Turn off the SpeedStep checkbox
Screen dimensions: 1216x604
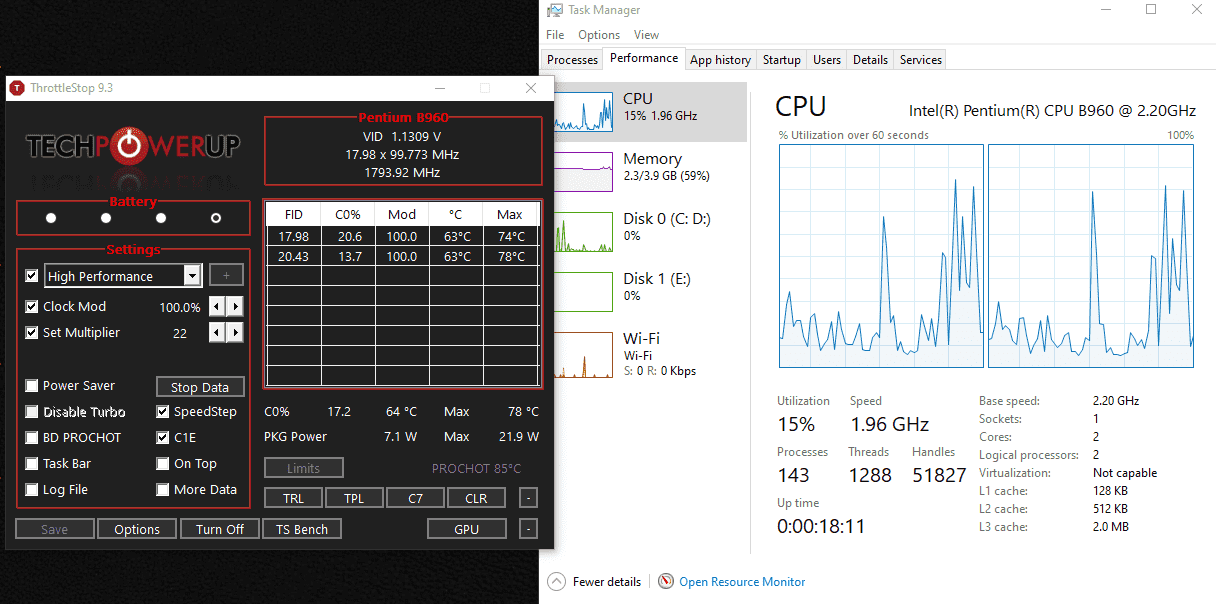(x=163, y=412)
